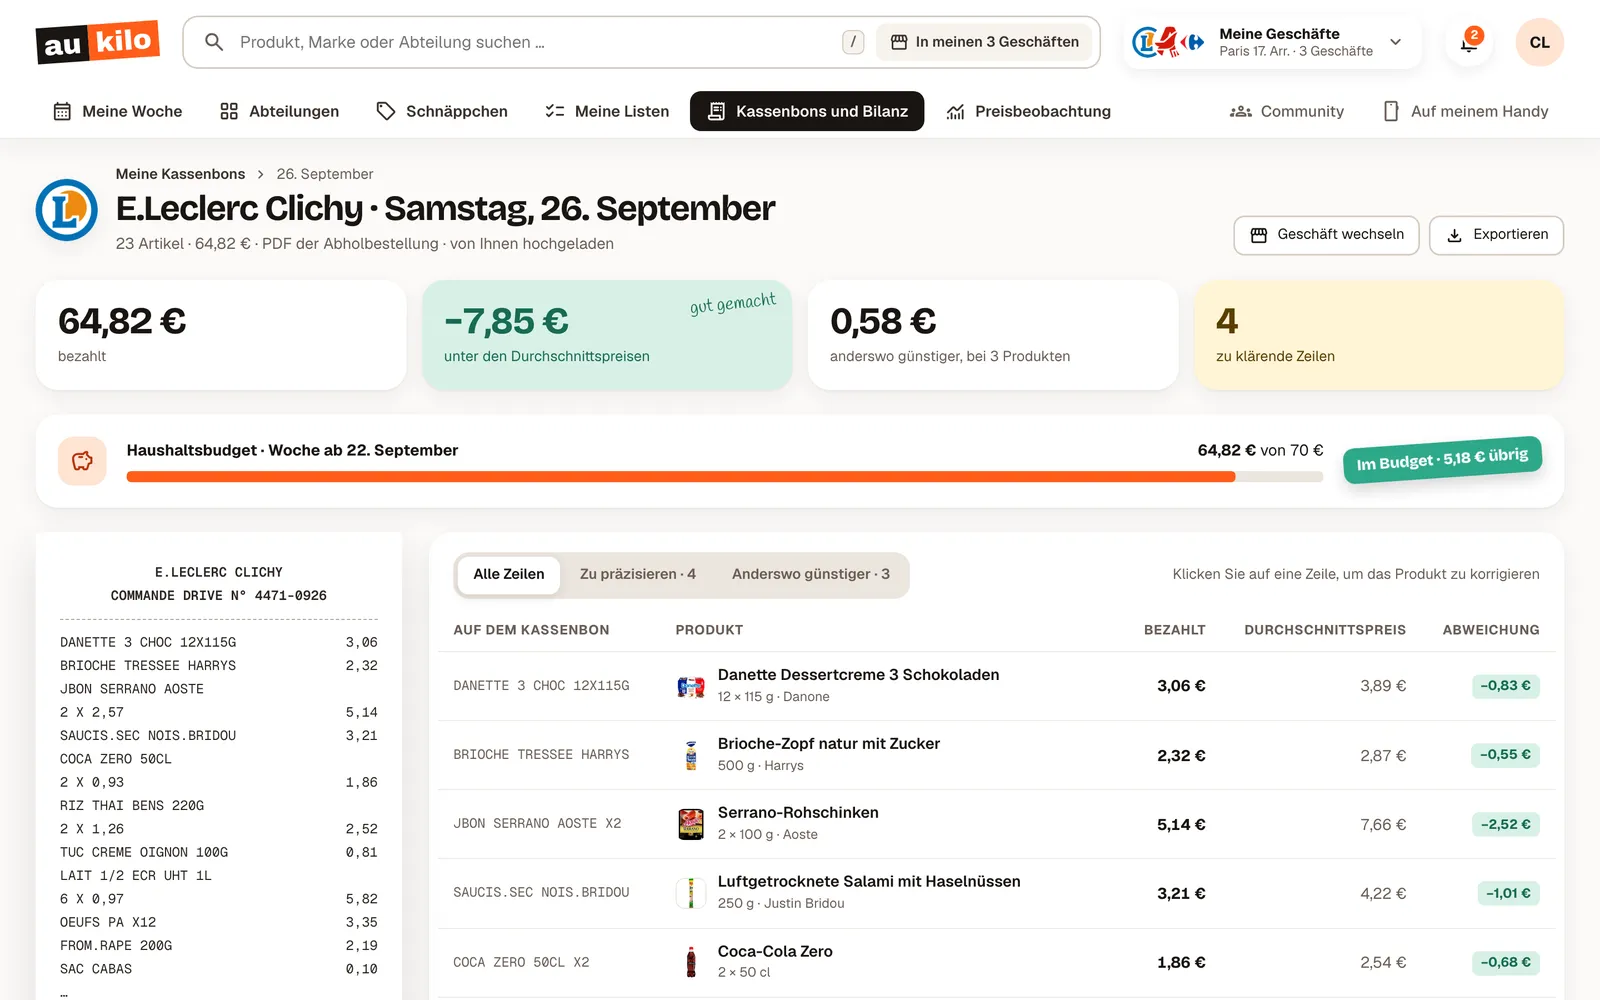Click OEUFS PA X12 line on receipt
Viewport: 1600px width, 1000px height.
(219, 922)
